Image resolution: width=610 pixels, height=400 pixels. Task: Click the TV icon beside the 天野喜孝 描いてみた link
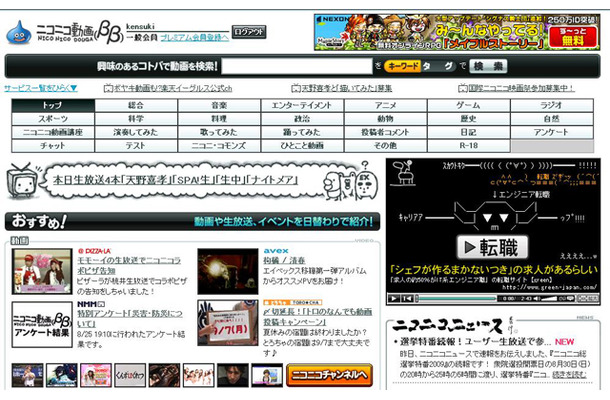click(296, 88)
